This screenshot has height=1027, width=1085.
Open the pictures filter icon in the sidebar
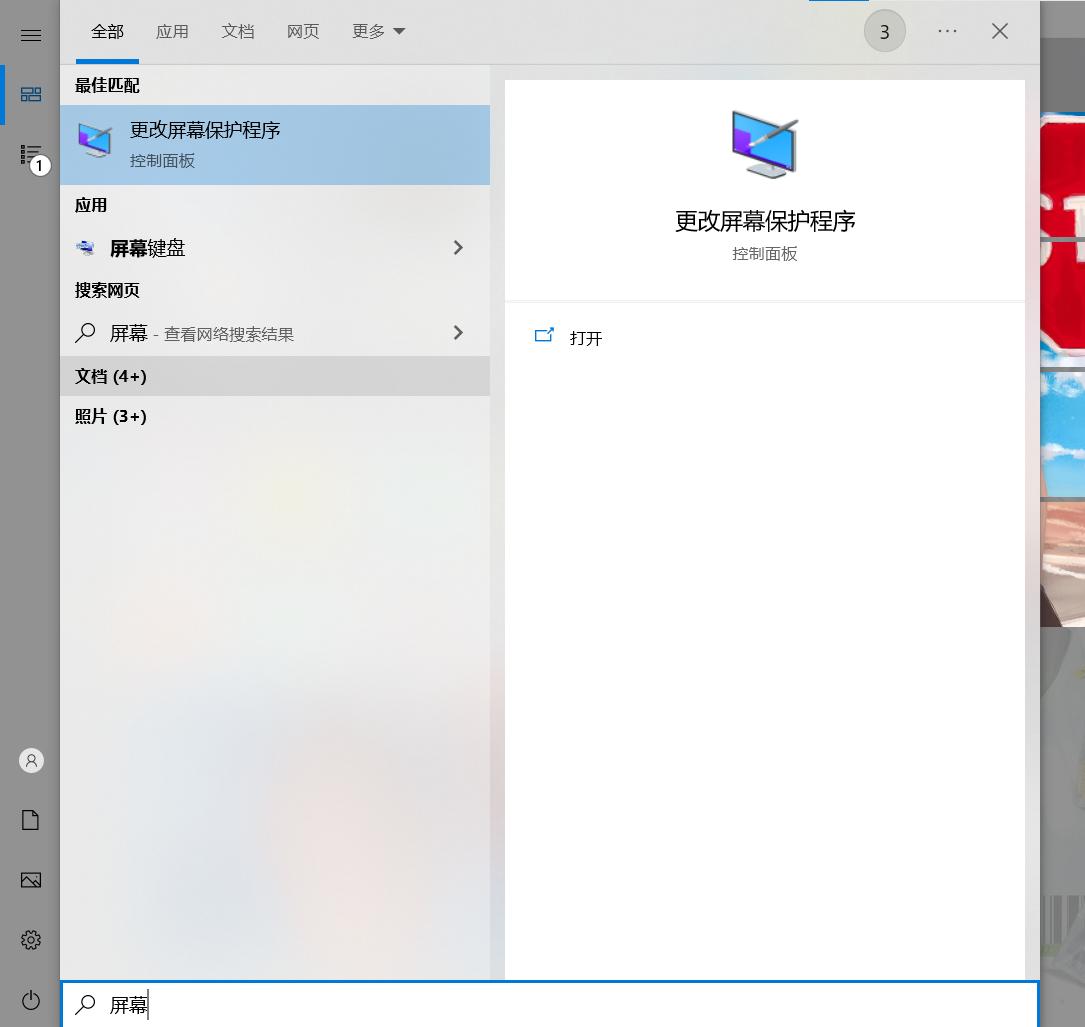point(30,880)
